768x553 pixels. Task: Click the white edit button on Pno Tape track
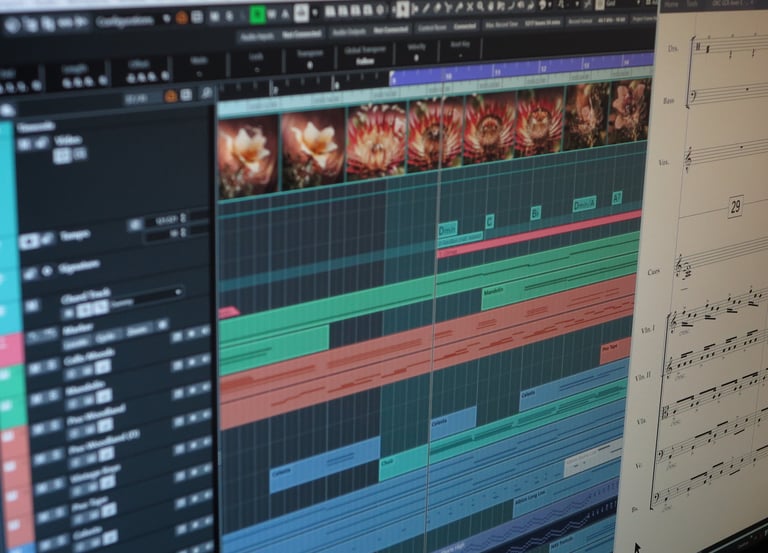point(109,511)
